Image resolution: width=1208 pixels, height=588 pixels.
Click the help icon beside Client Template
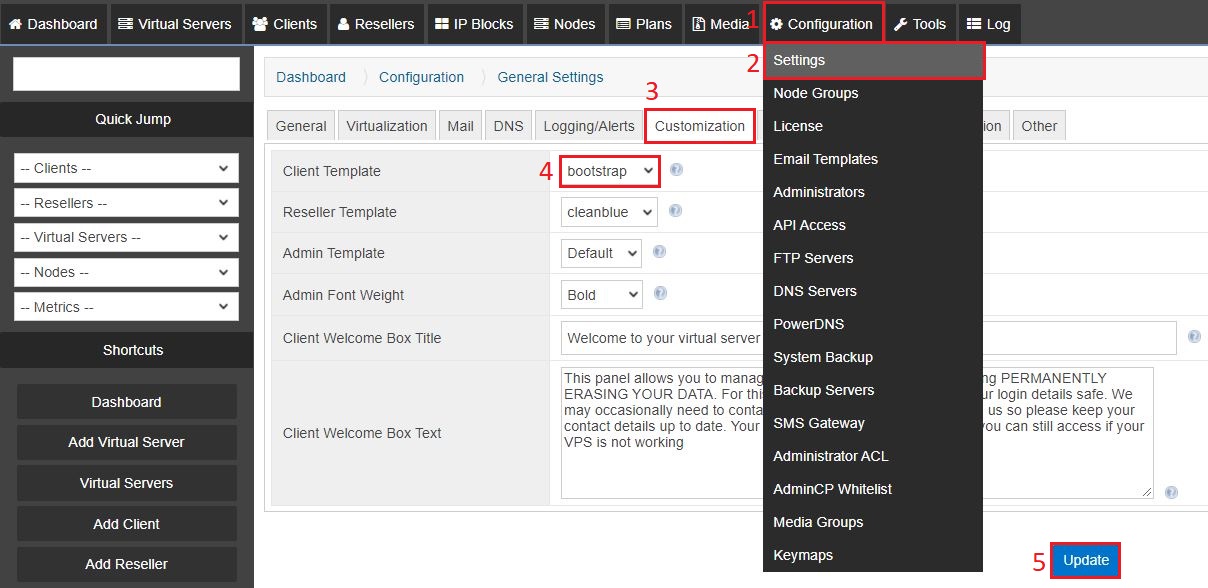677,170
